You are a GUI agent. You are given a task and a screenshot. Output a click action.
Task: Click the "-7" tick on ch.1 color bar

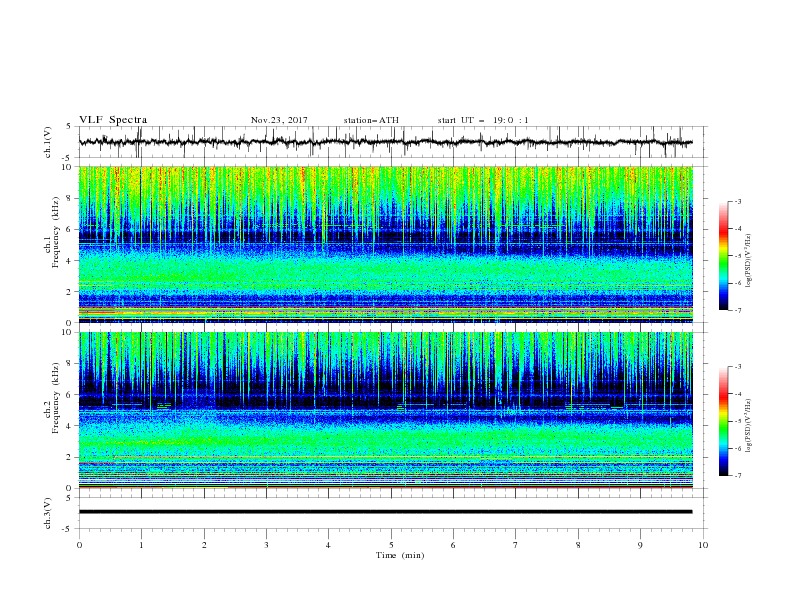point(737,310)
